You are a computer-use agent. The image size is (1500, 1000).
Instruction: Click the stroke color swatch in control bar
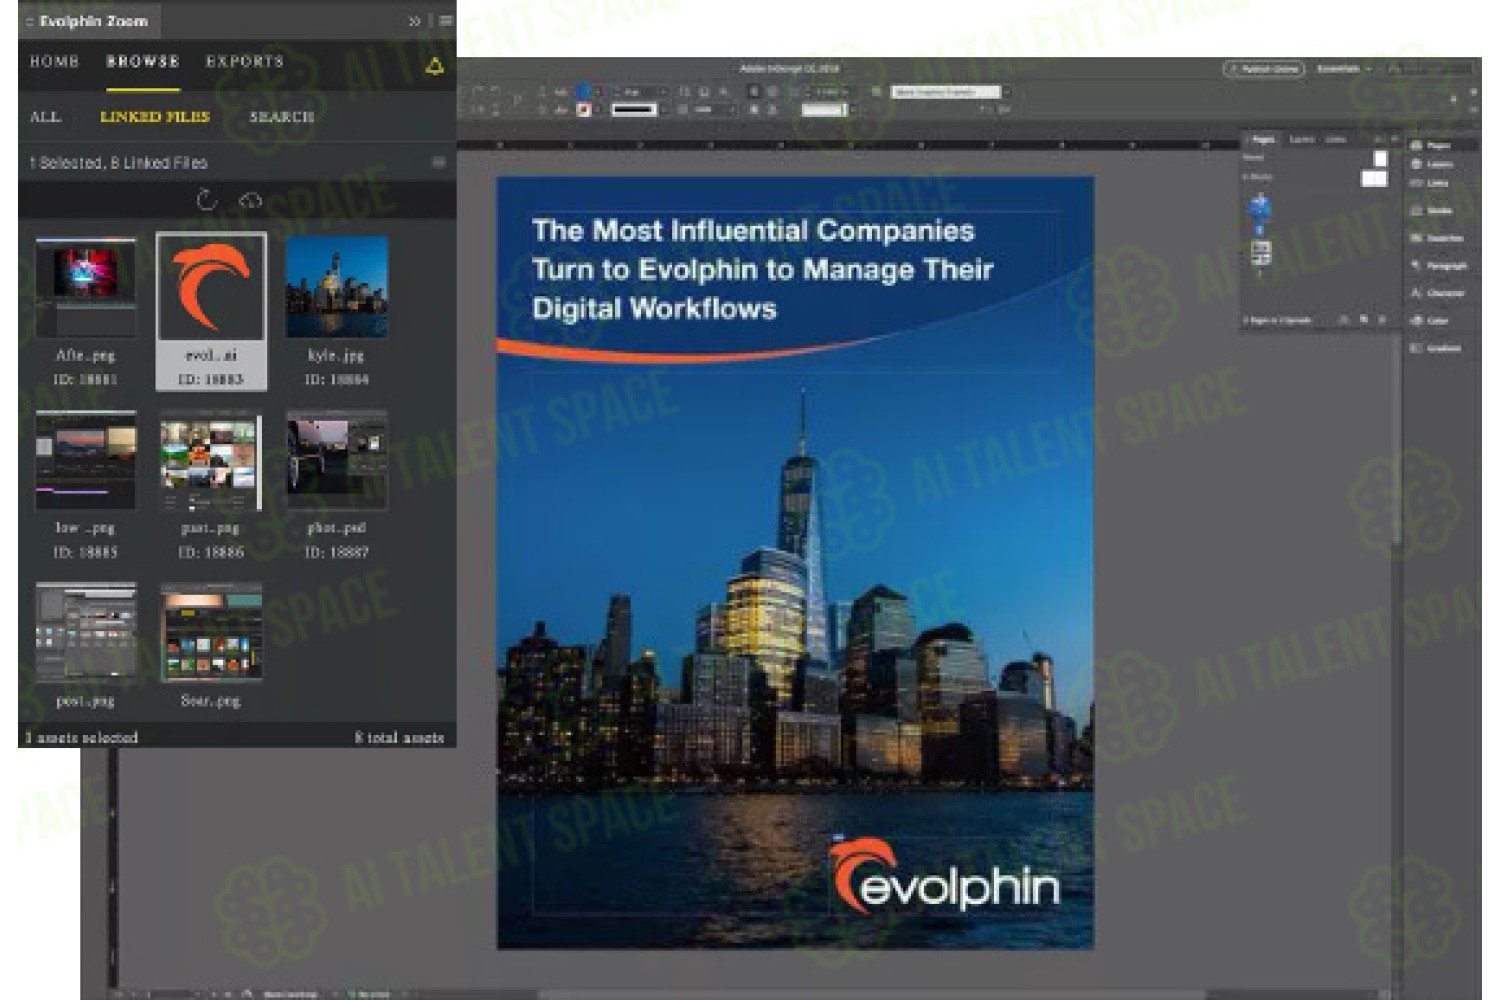pyautogui.click(x=583, y=109)
